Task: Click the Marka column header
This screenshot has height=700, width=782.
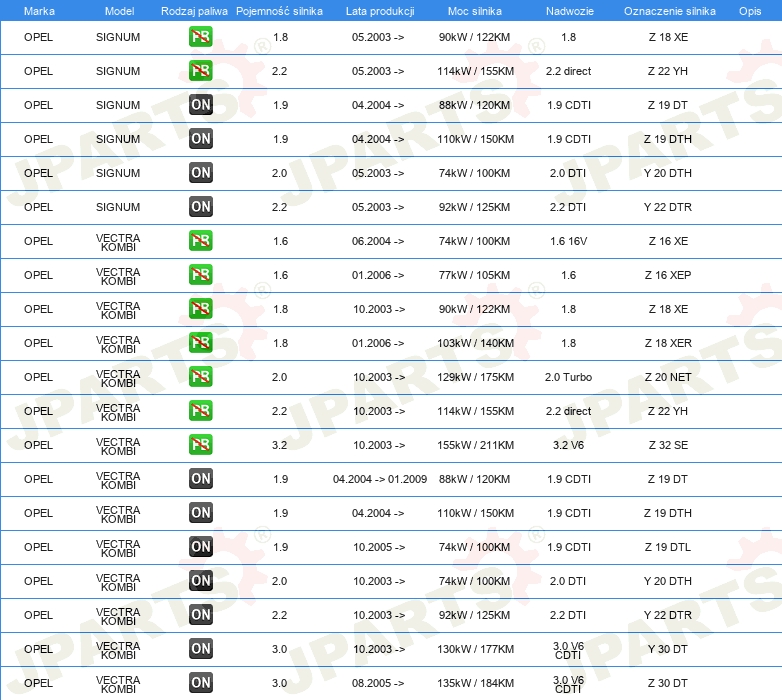Action: [x=39, y=11]
